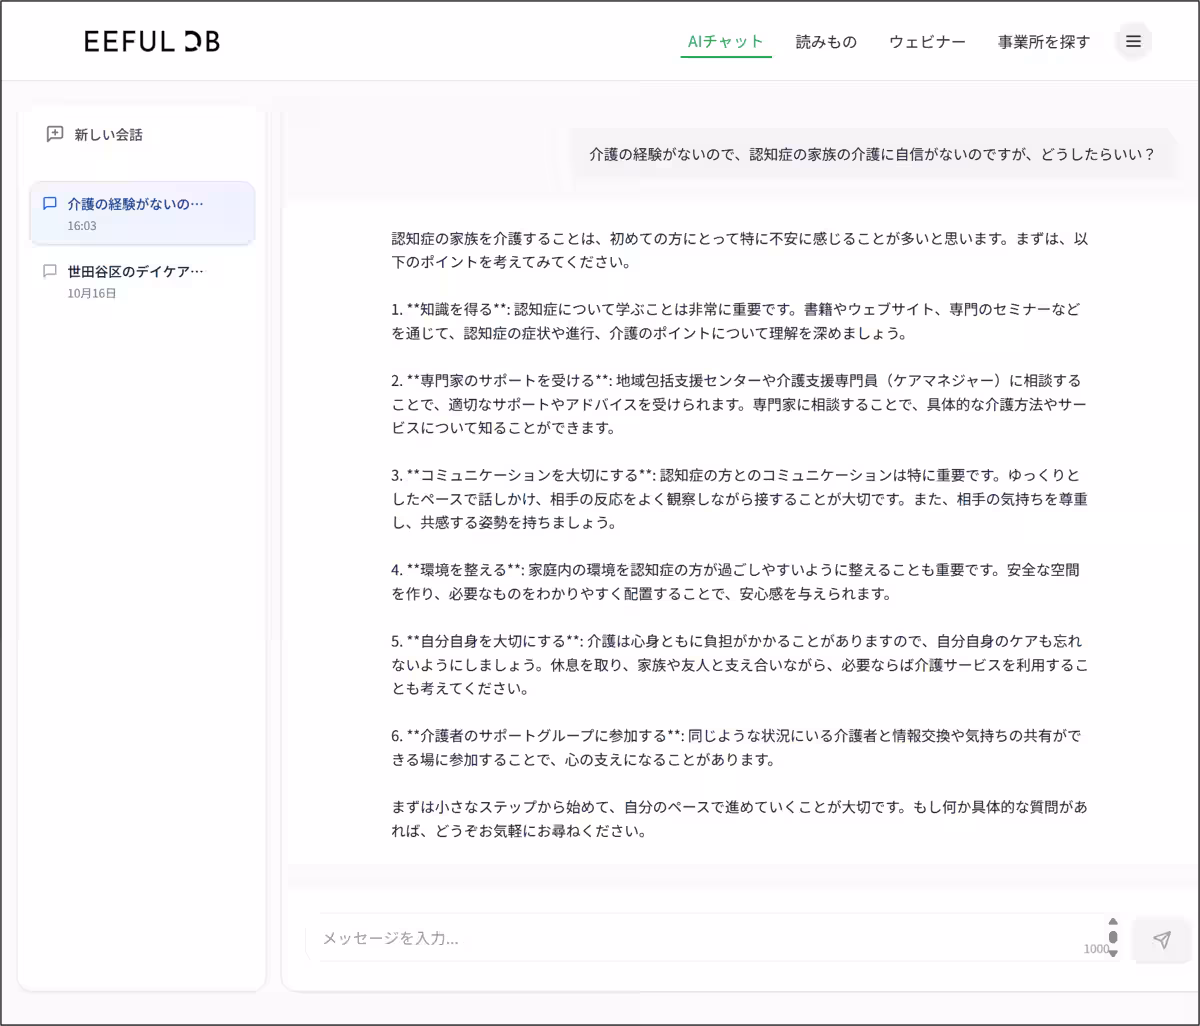Select the active AIチャット tab

[x=726, y=41]
